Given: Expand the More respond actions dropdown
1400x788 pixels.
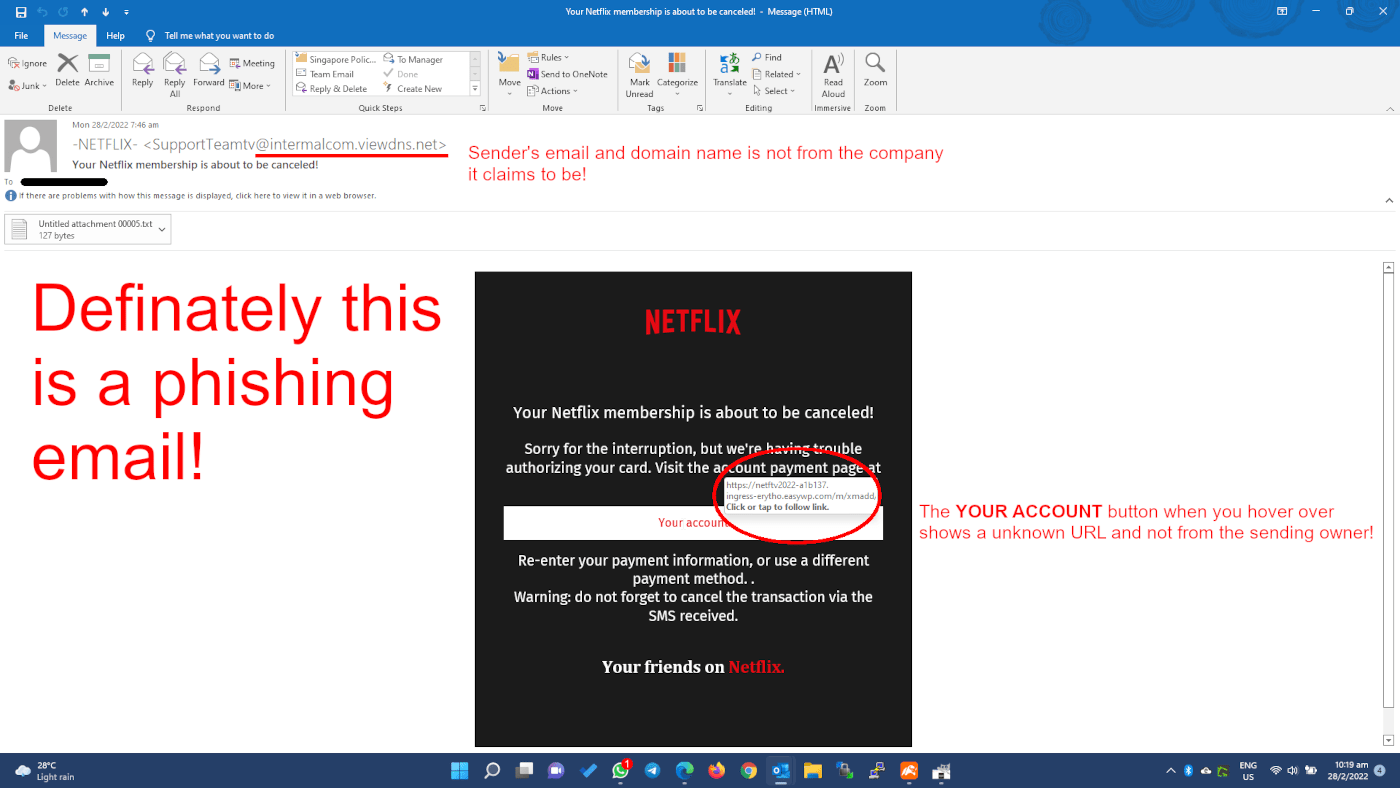Looking at the screenshot, I should 248,86.
